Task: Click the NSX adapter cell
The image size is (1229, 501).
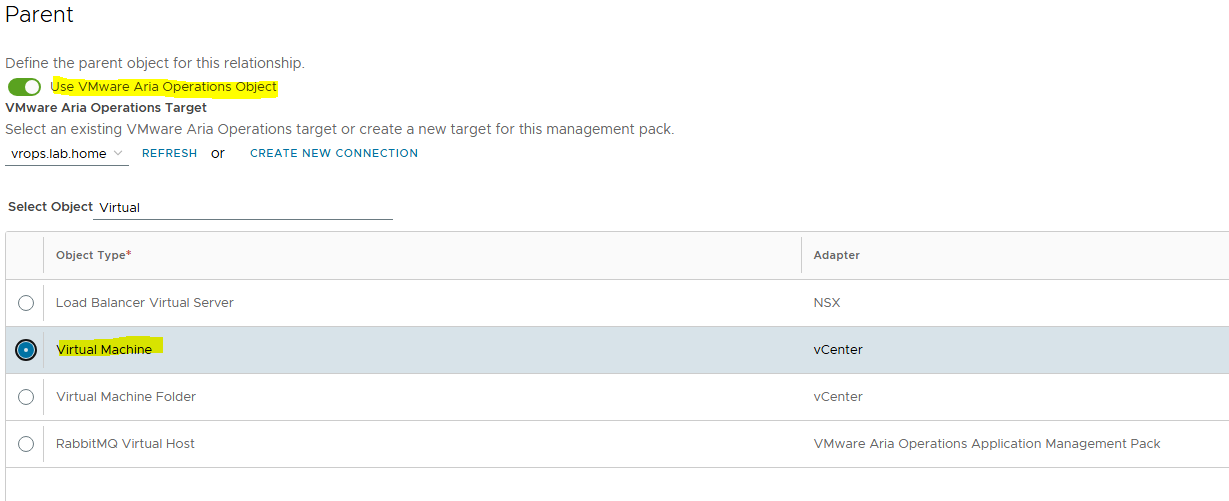Action: click(827, 303)
